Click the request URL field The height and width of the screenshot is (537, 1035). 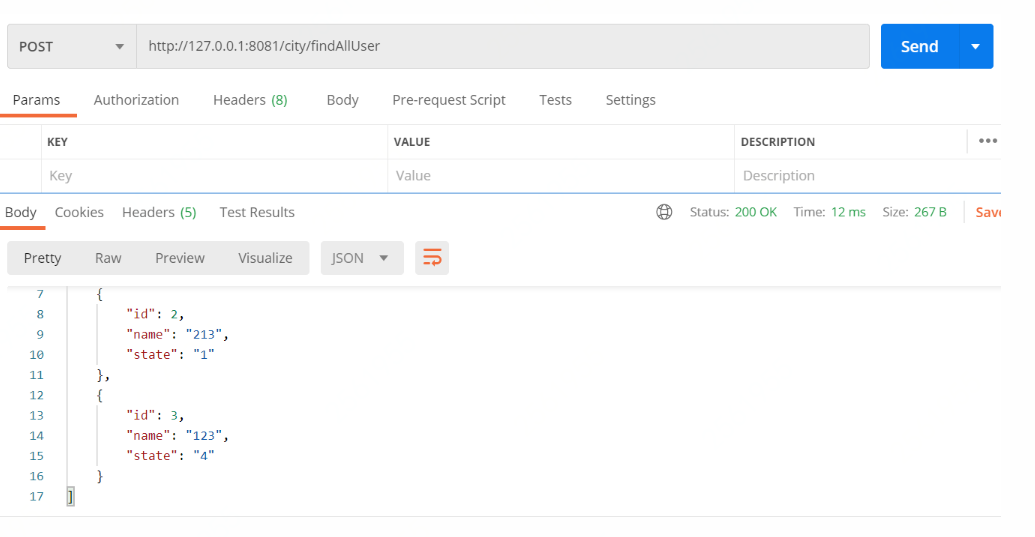point(503,46)
